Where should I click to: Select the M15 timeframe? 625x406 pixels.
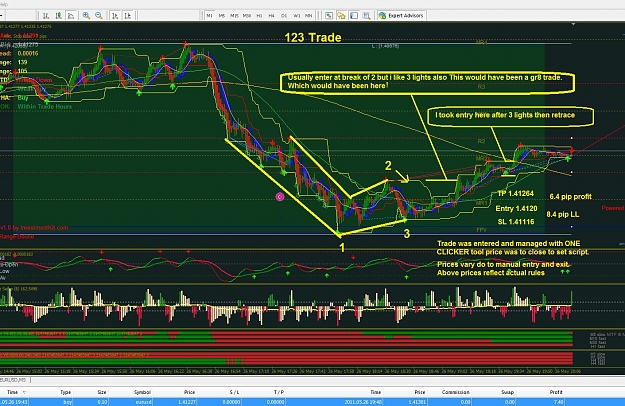[234, 16]
